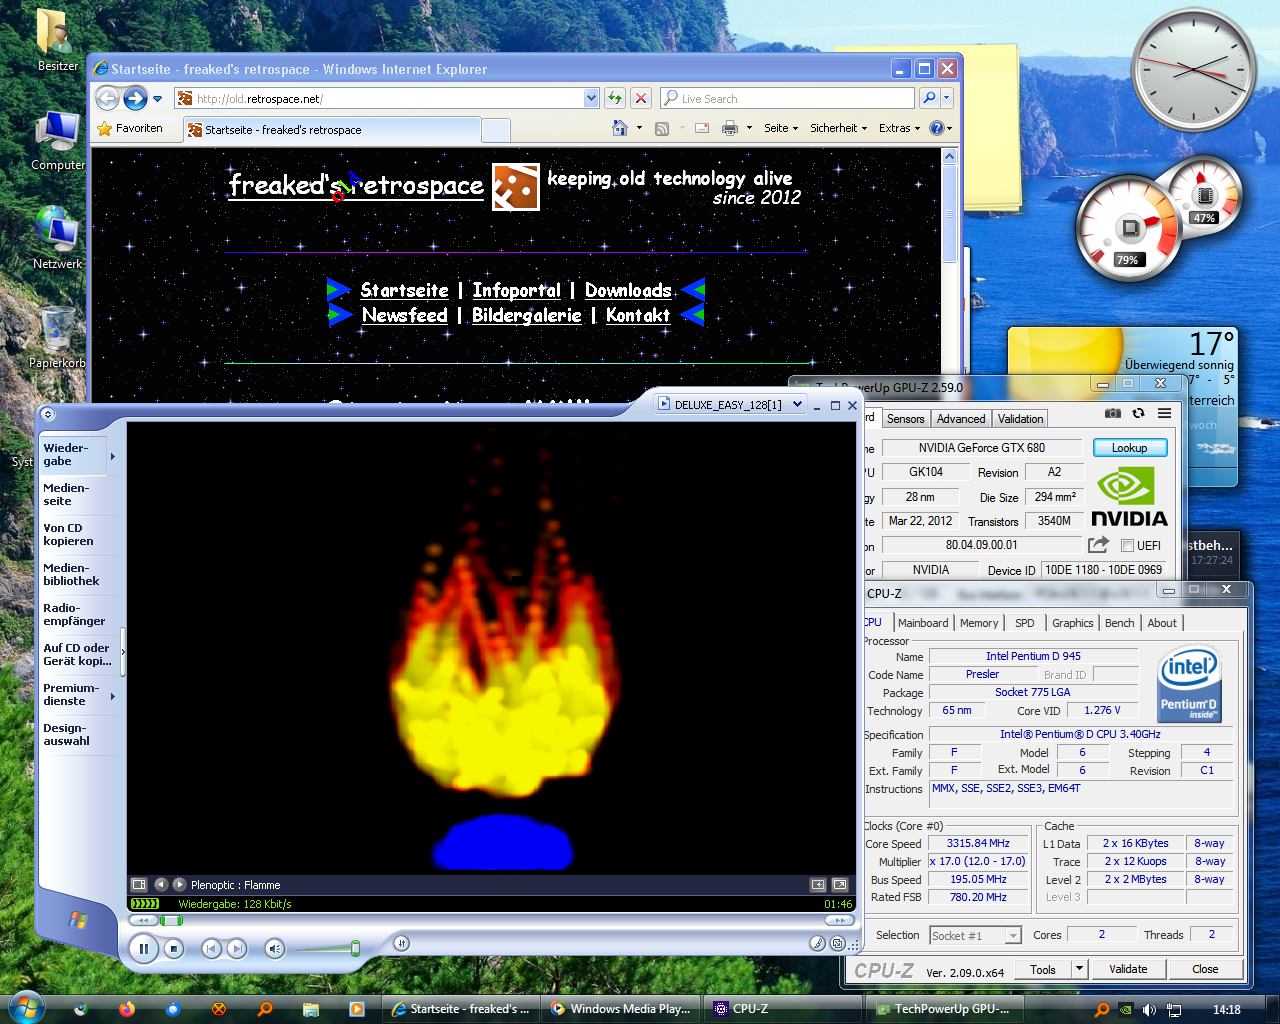Switch media player to full screen view
The height and width of the screenshot is (1024, 1280).
(840, 885)
